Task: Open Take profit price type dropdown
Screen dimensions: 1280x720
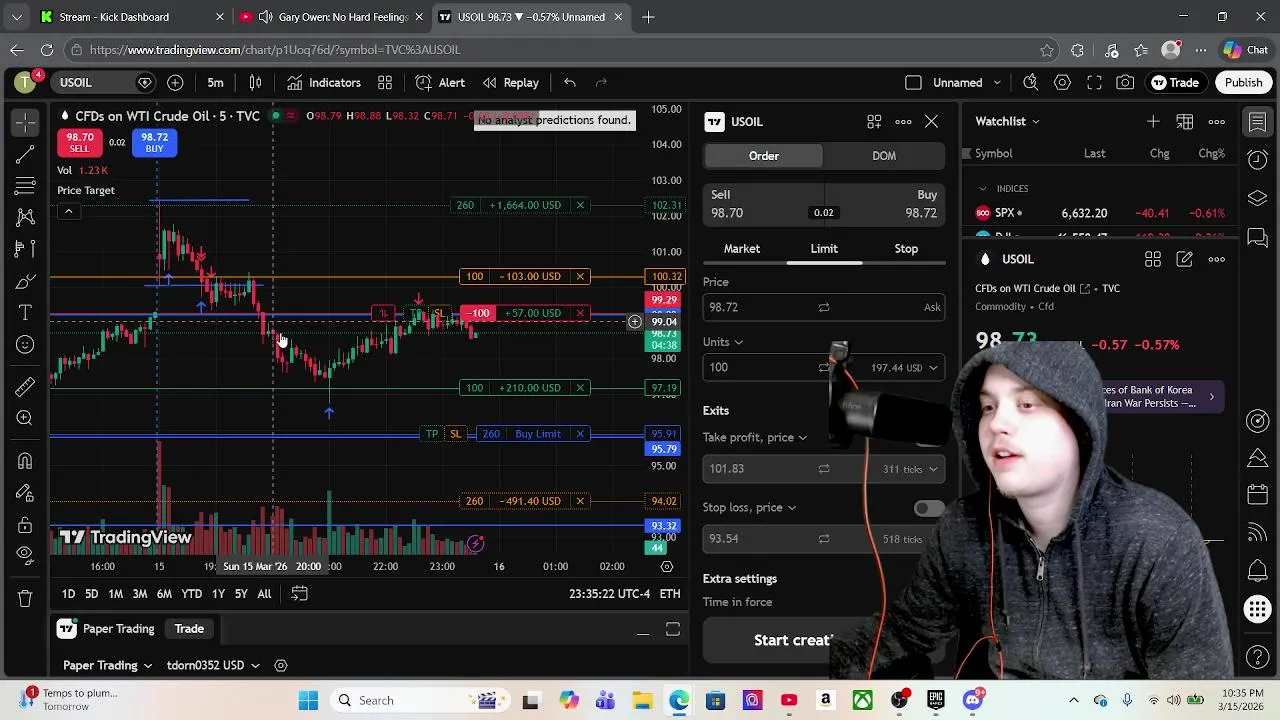Action: tap(755, 437)
